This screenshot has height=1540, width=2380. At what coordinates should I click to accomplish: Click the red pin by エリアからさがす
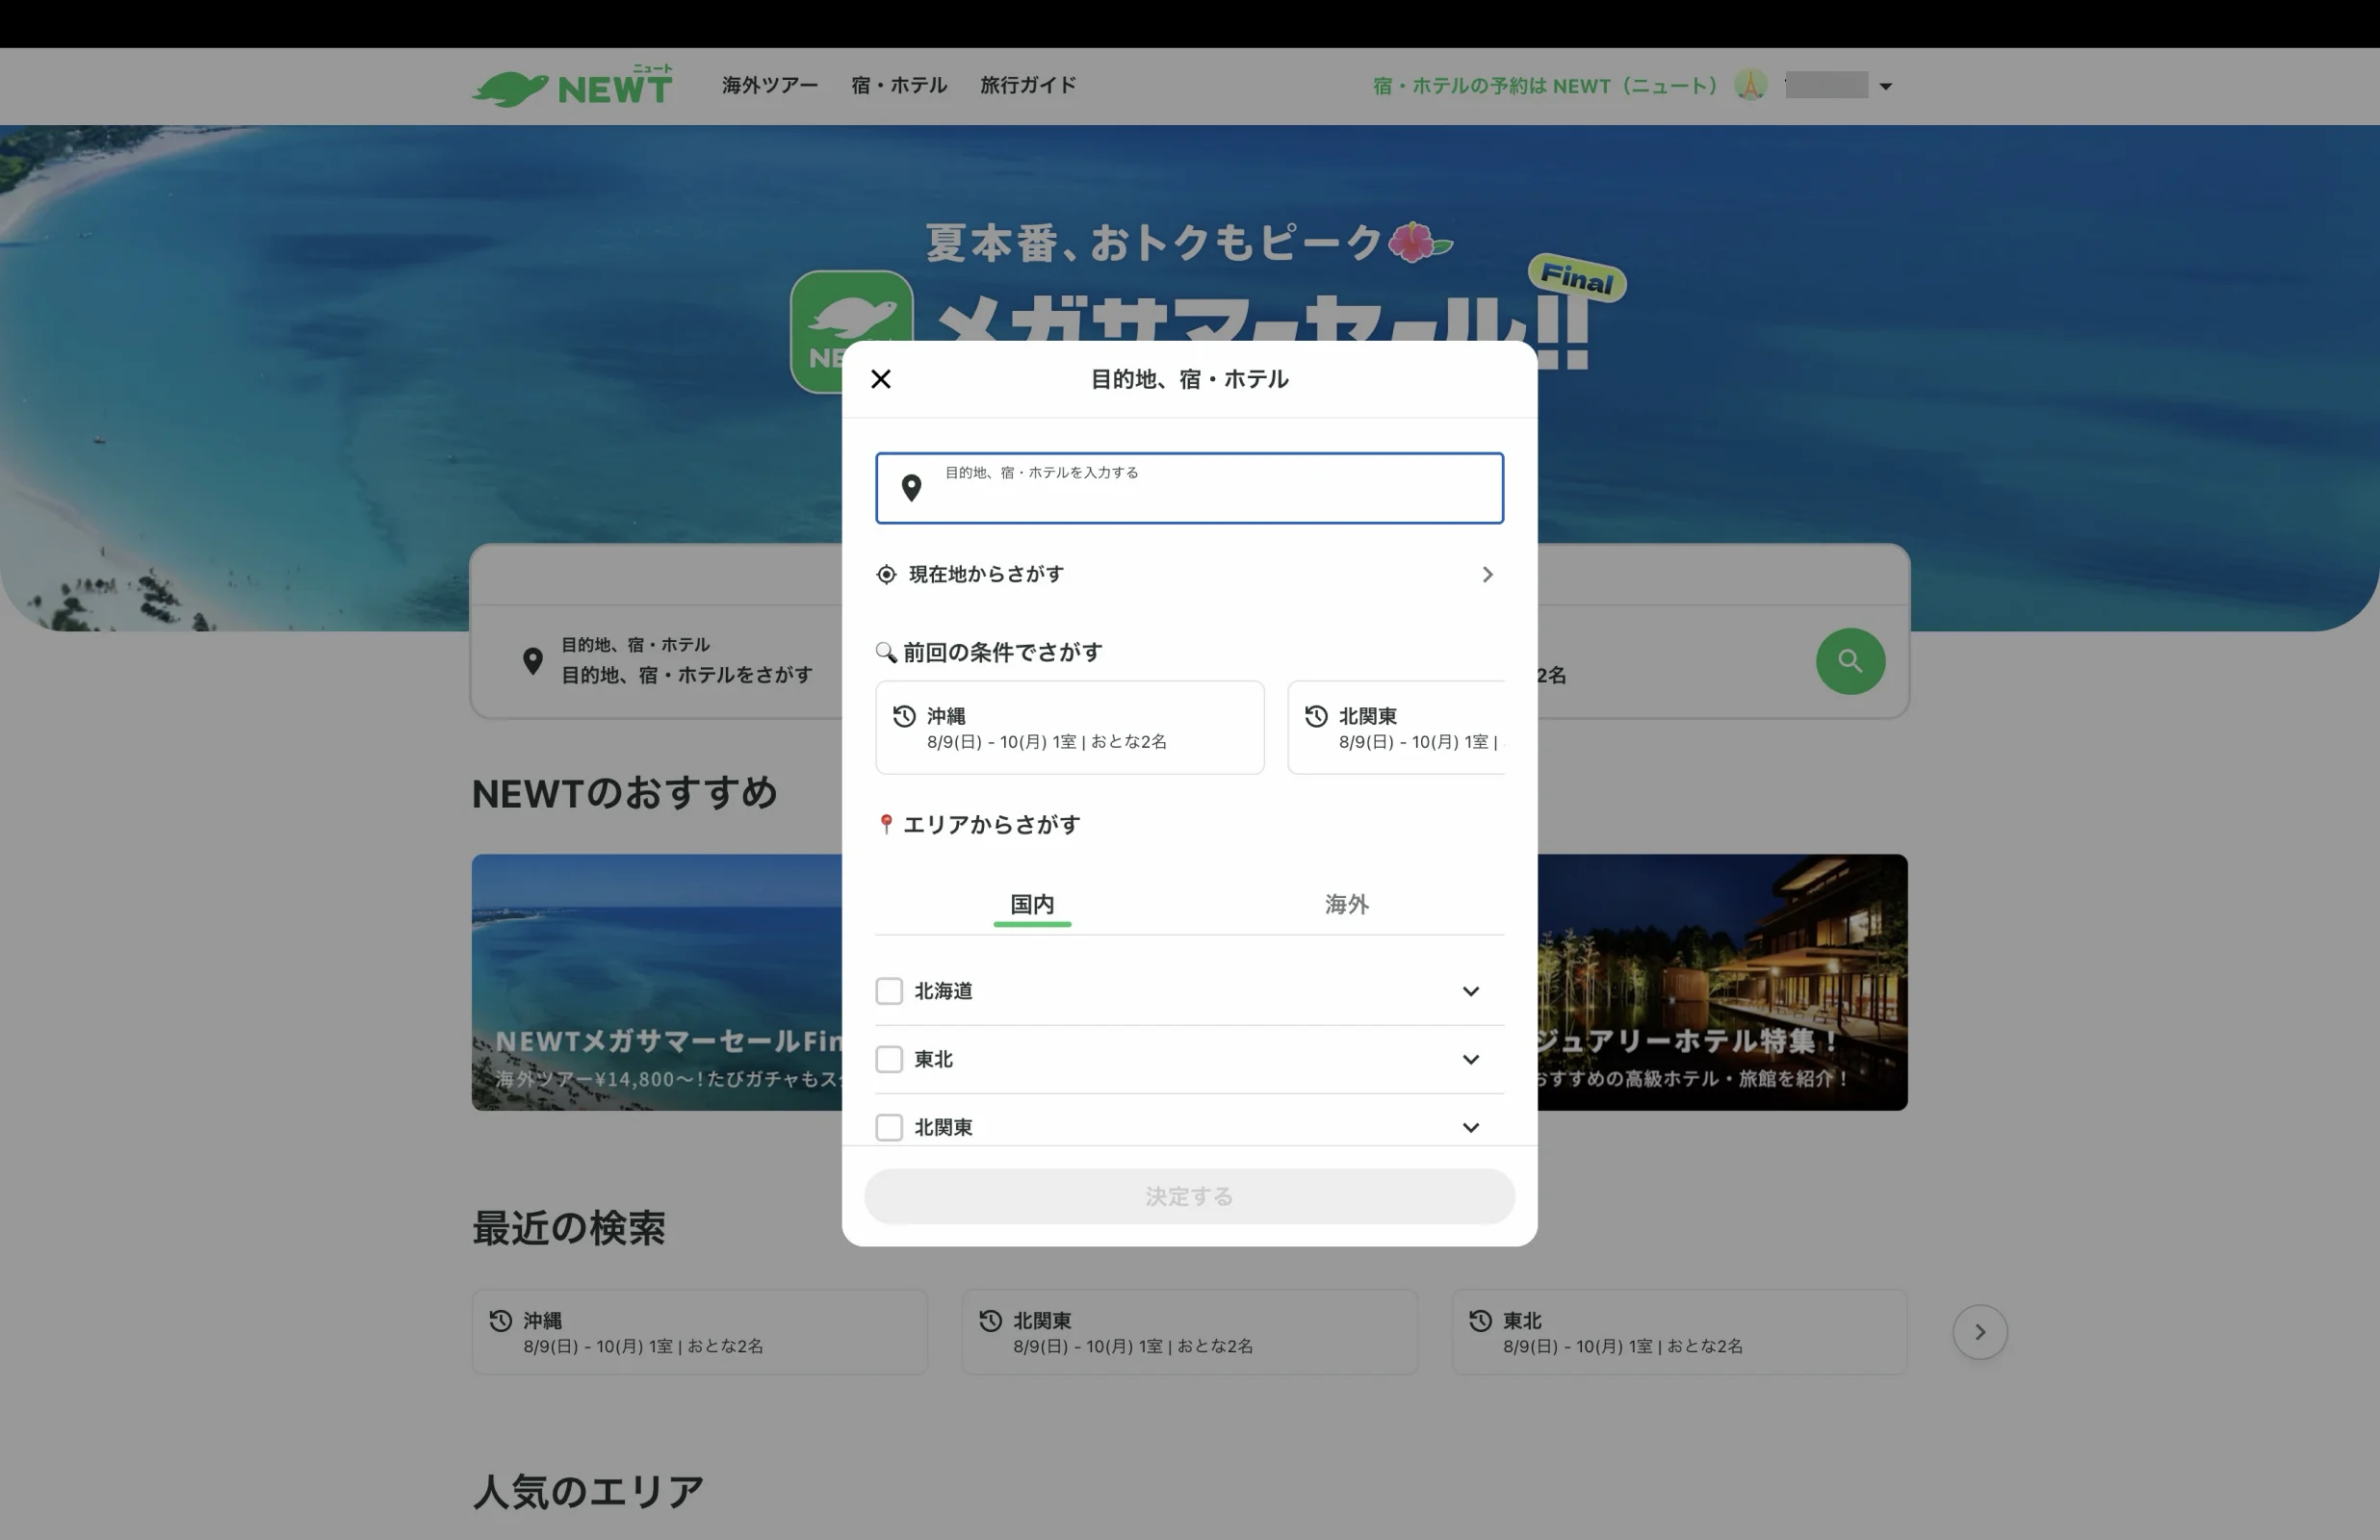(886, 824)
